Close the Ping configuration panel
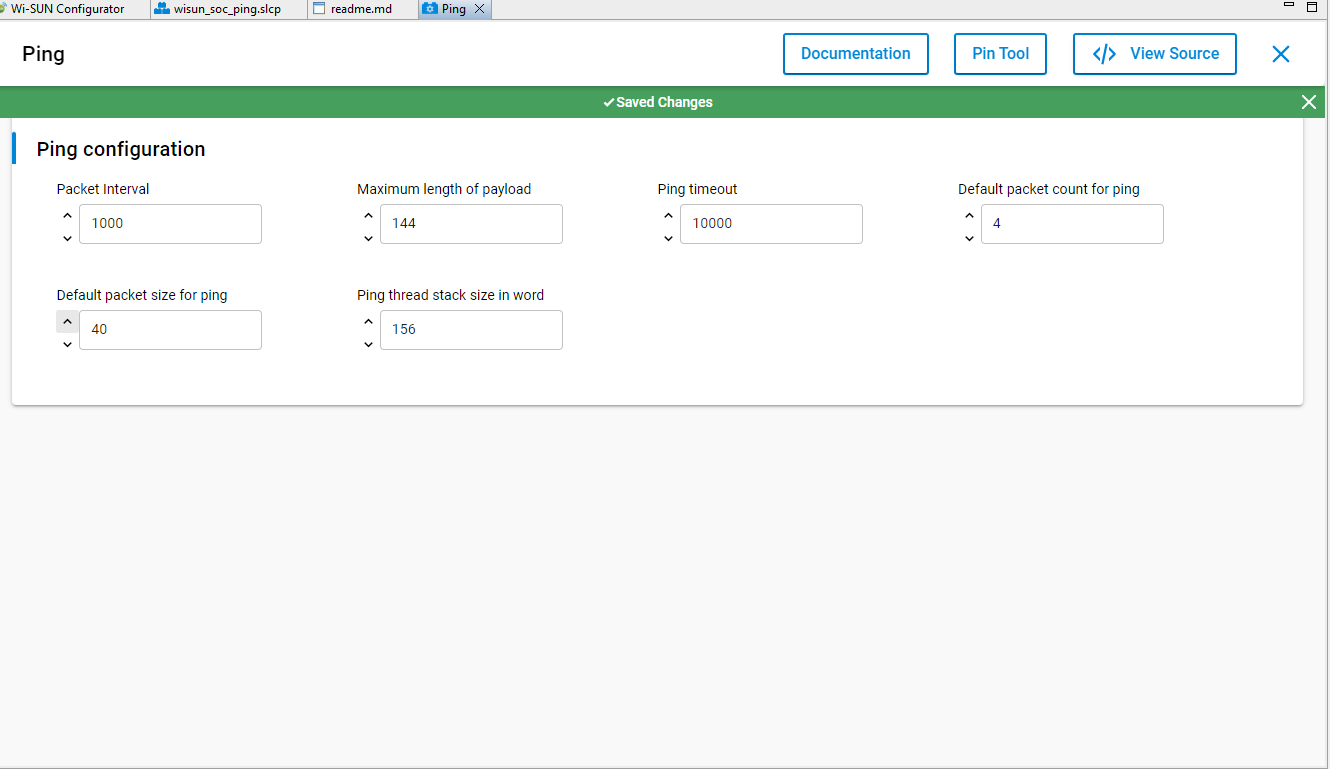 [x=1280, y=54]
